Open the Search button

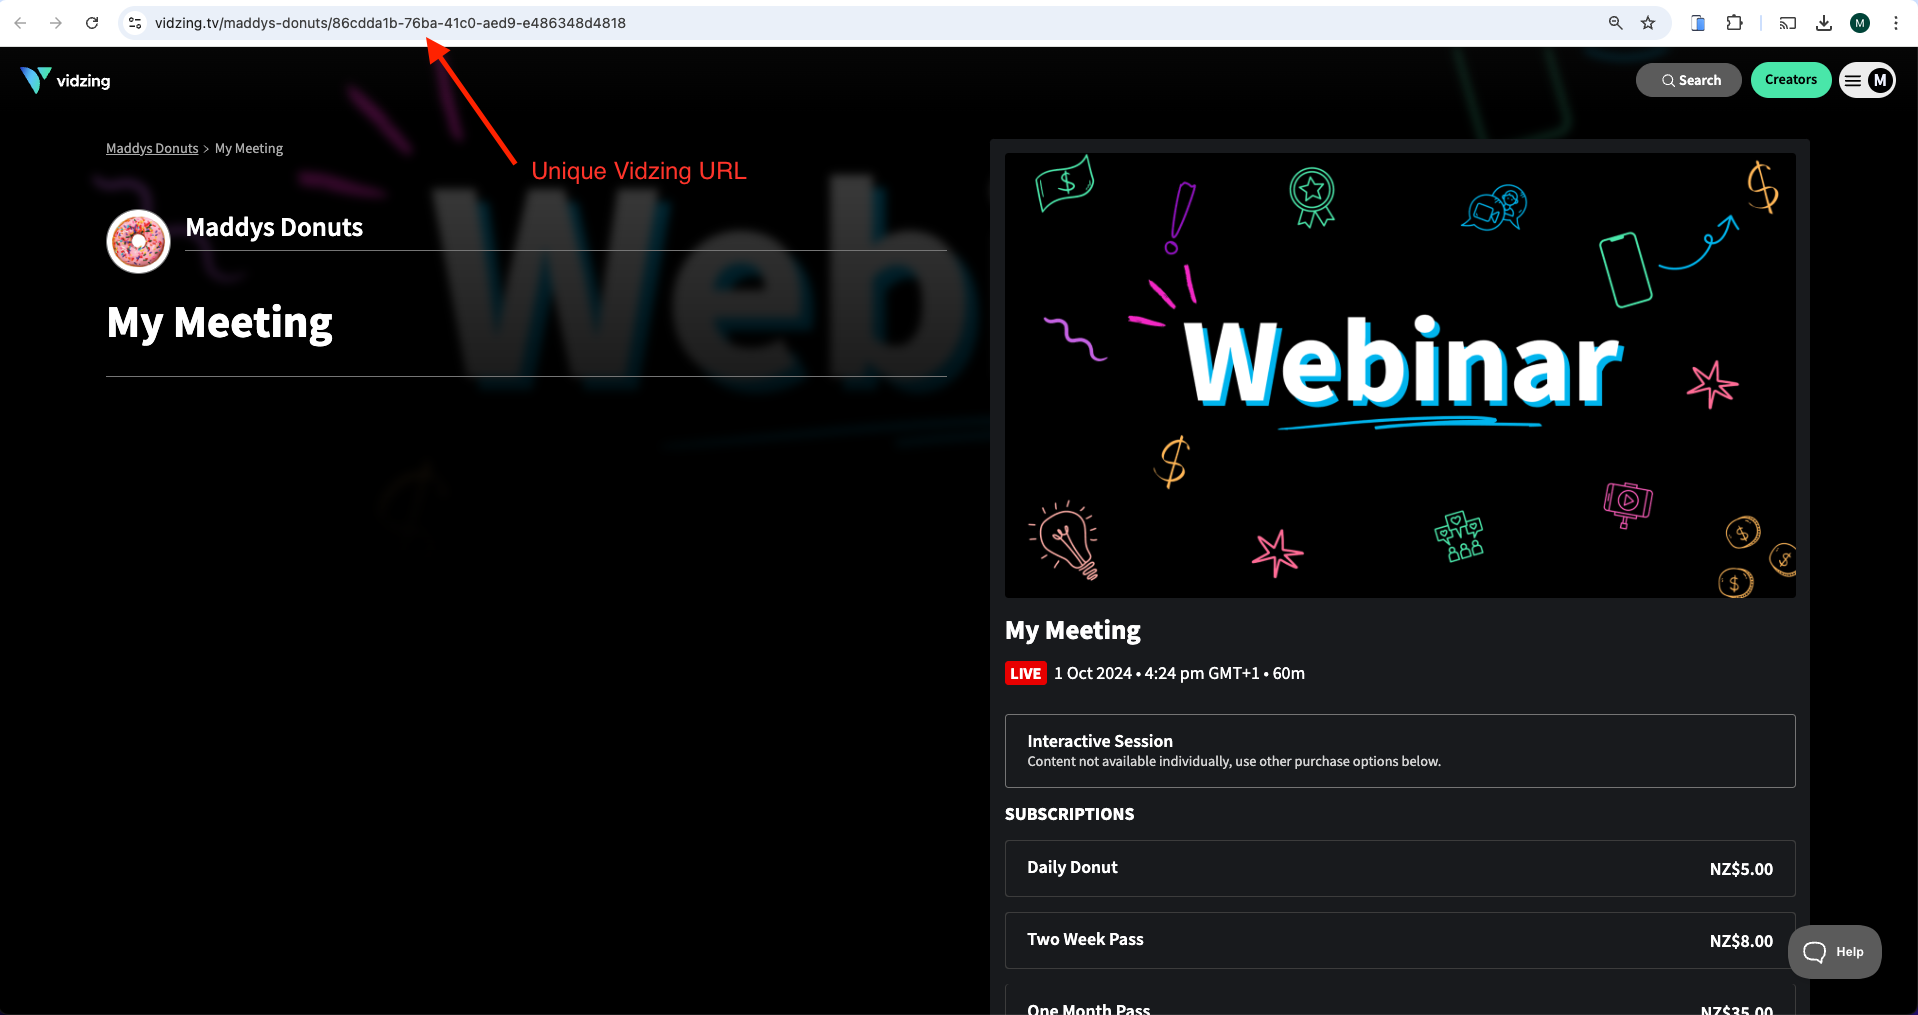pyautogui.click(x=1689, y=80)
